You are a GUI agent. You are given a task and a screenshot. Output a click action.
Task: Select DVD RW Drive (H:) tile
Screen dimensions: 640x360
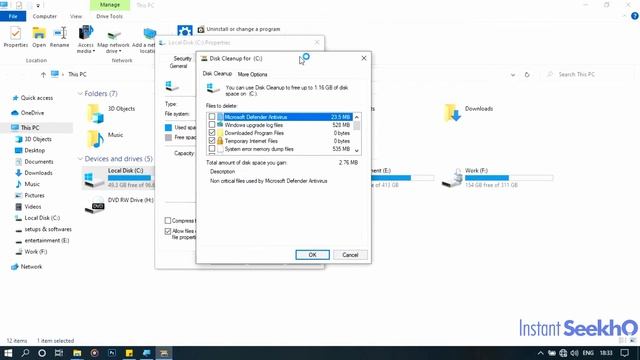(x=118, y=205)
